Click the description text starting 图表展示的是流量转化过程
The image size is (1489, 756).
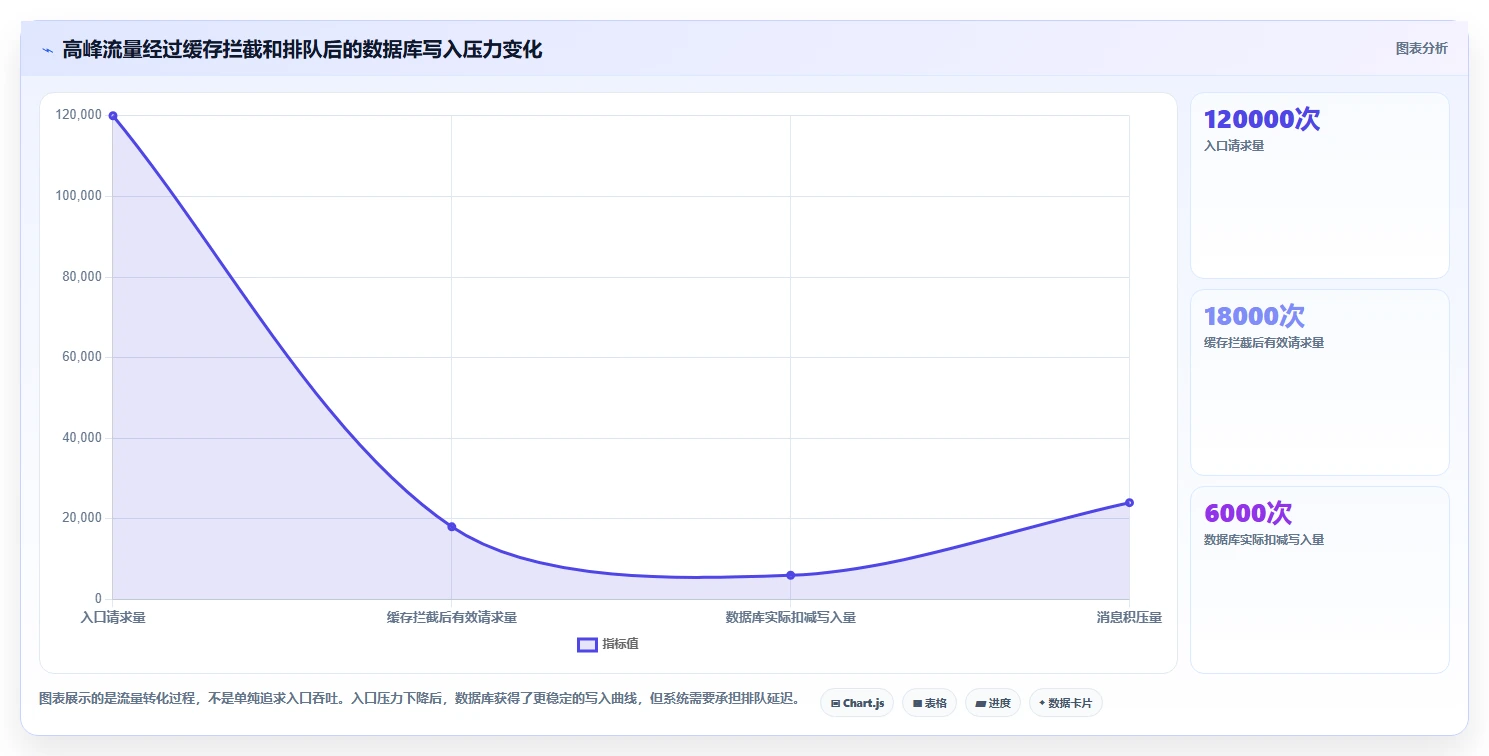[419, 699]
